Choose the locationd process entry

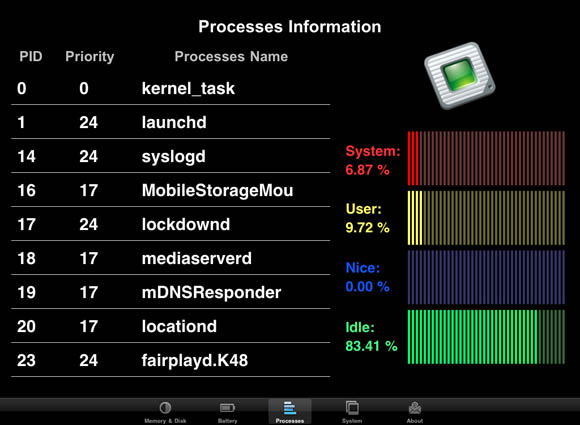pyautogui.click(x=171, y=326)
